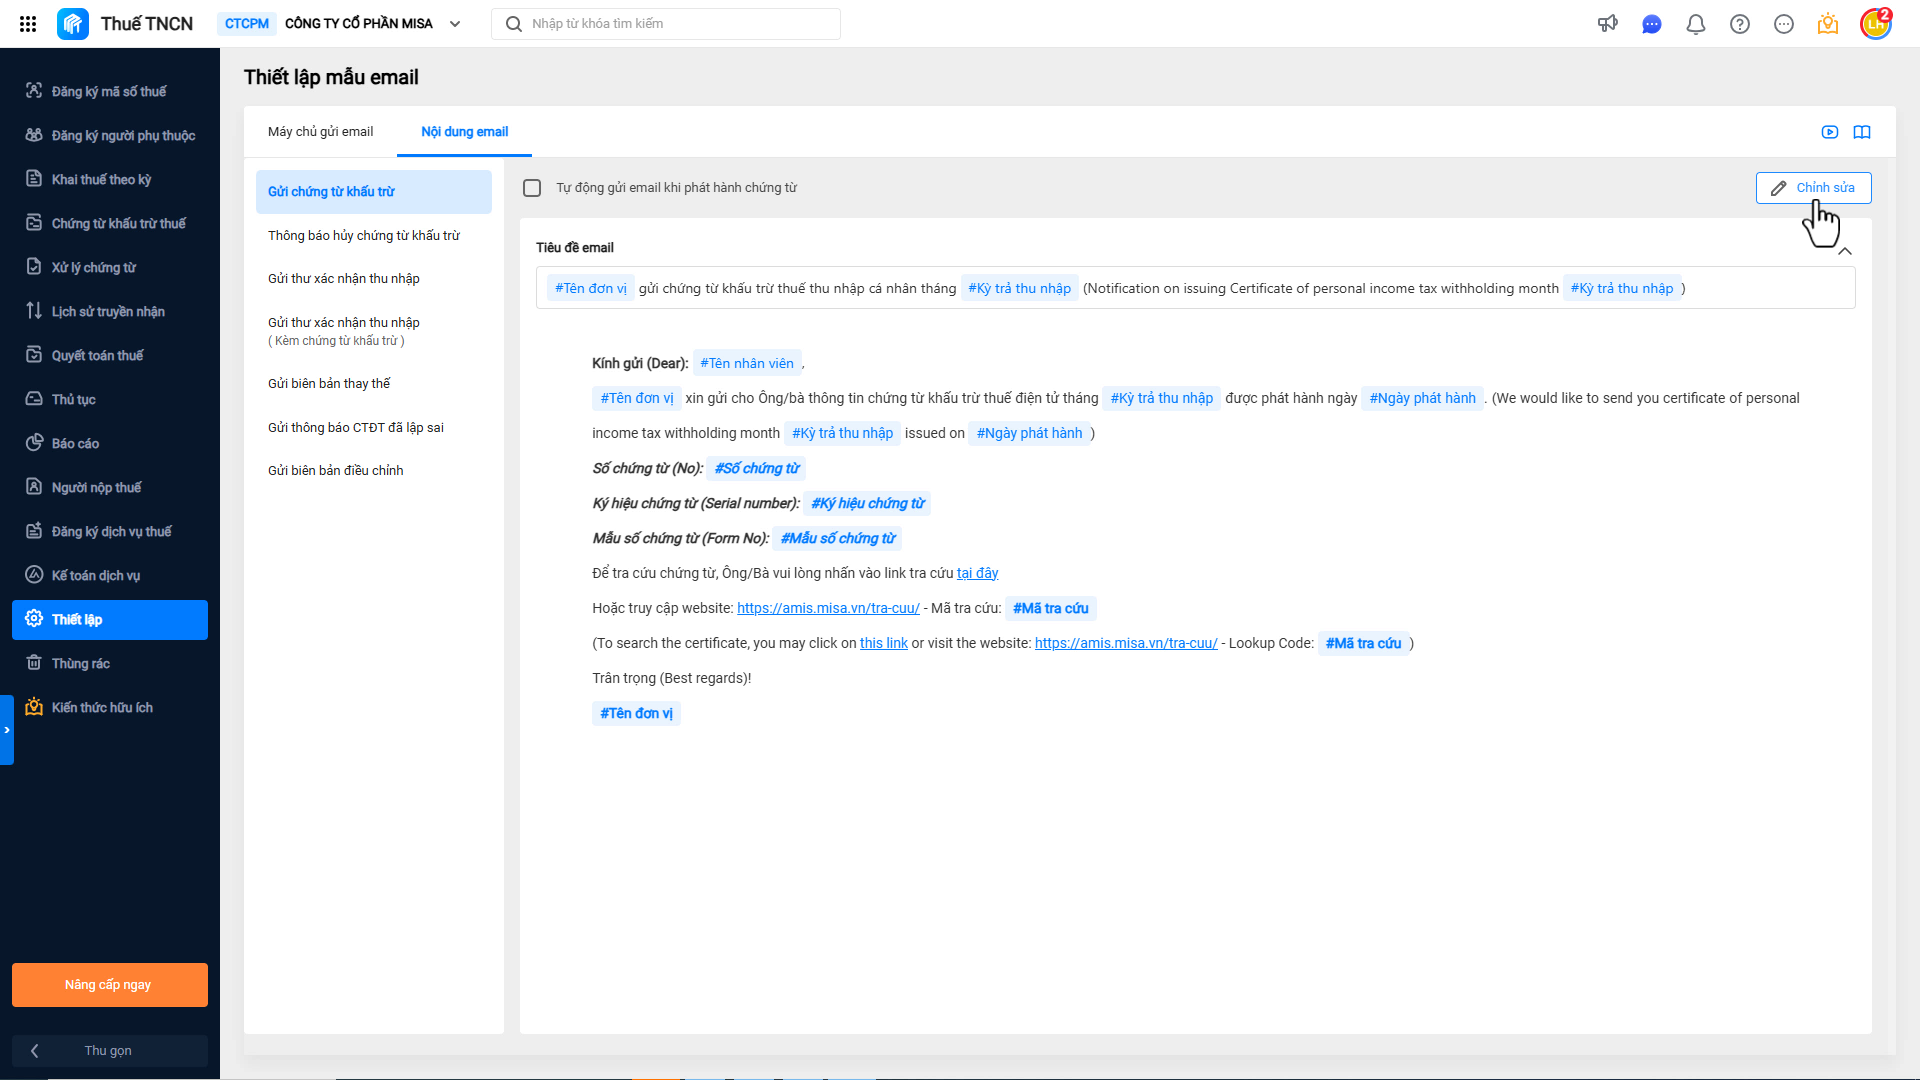Select the Nội dung email tab

(x=464, y=132)
